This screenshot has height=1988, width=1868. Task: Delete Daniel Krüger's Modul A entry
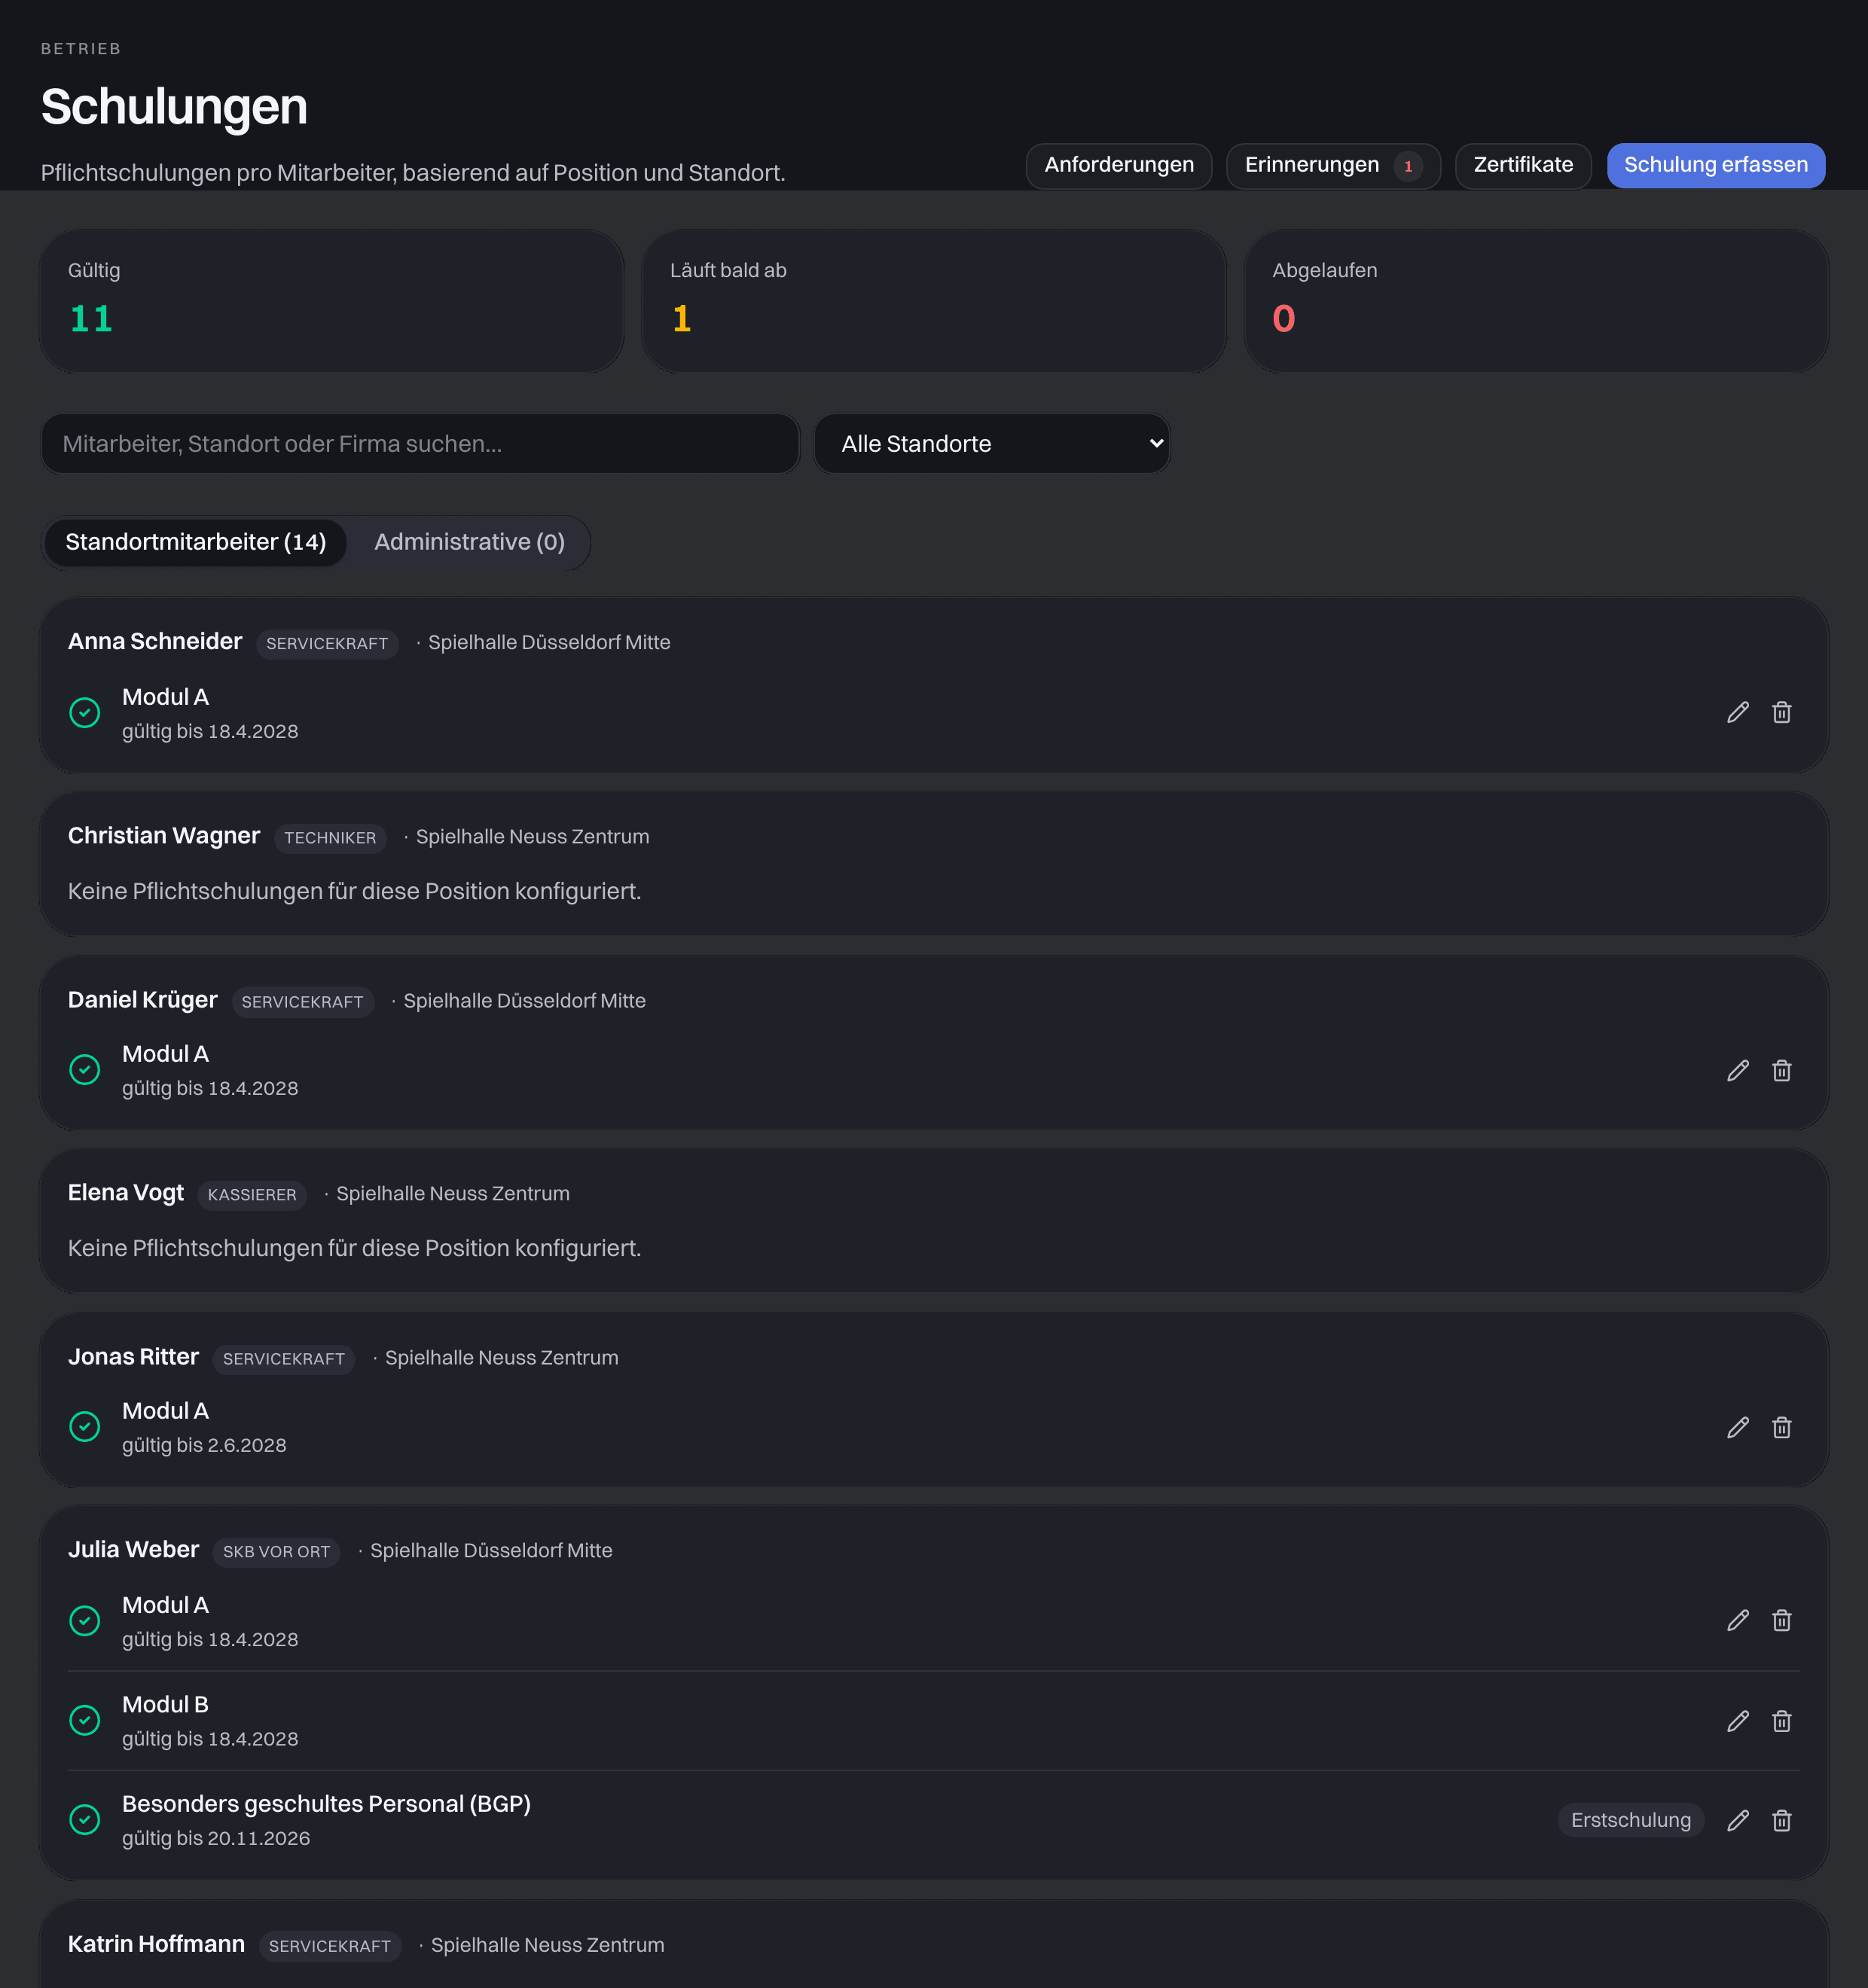point(1781,1070)
